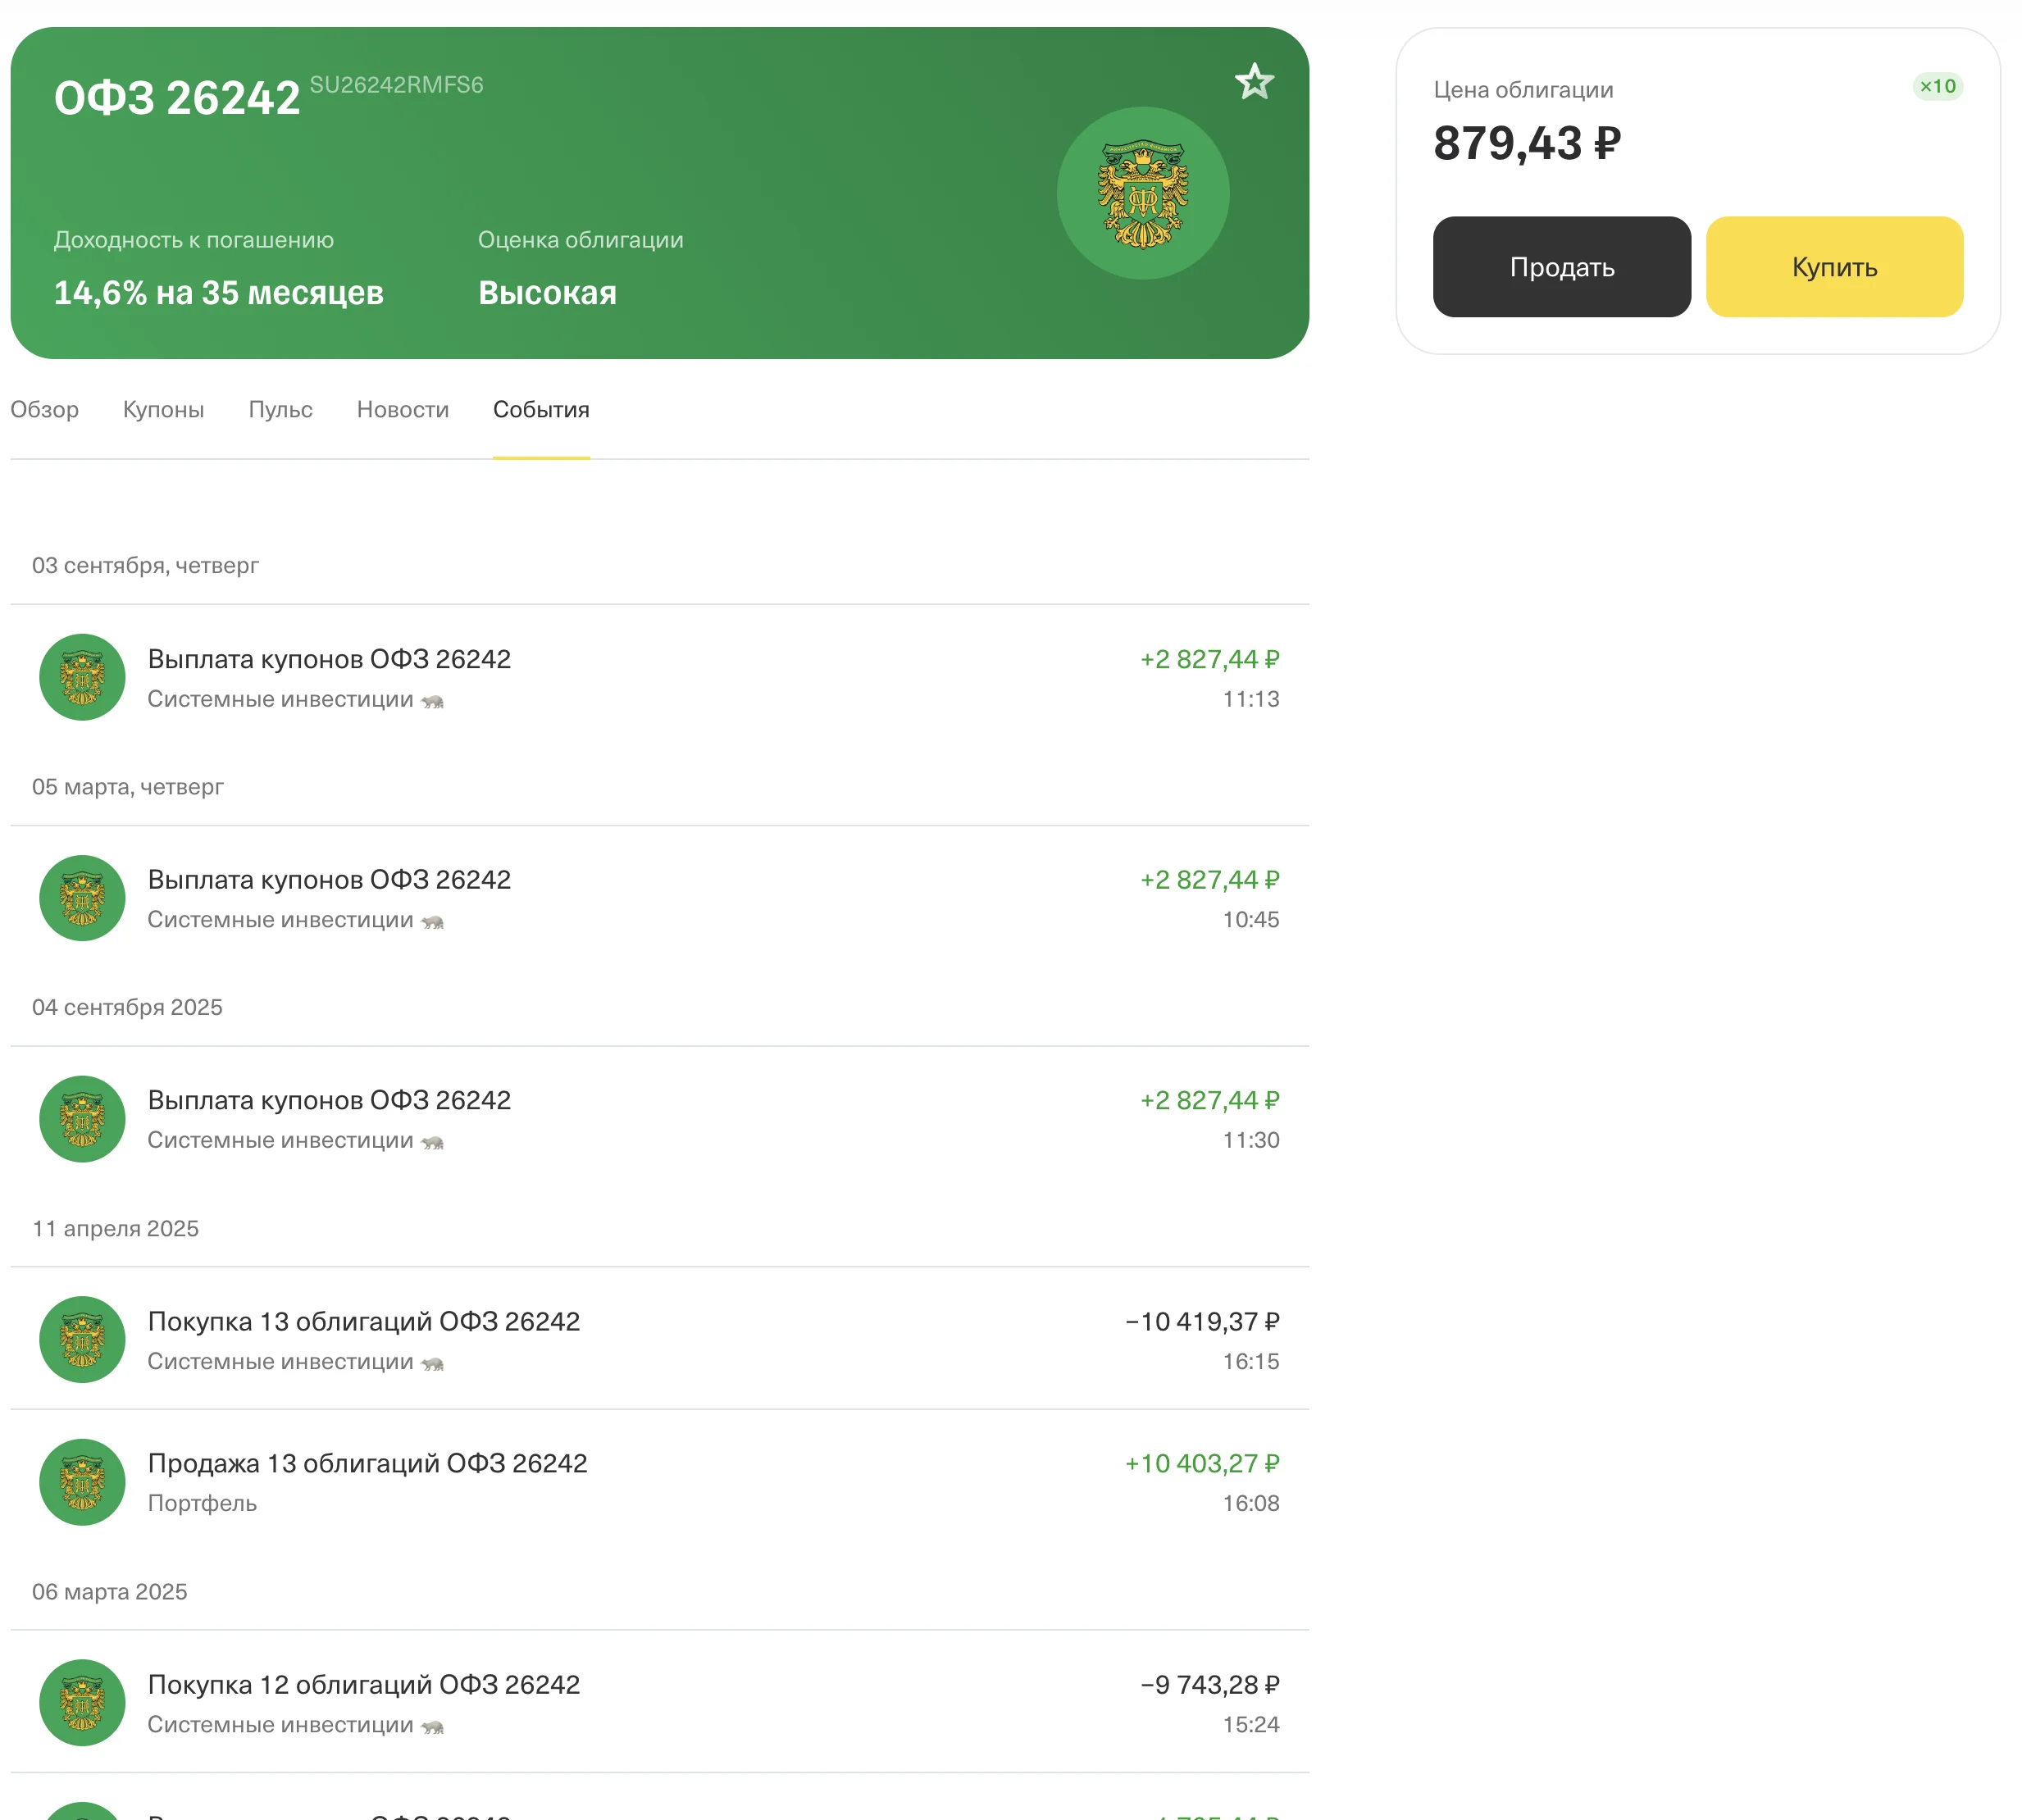Click bear icon in the 10:45 payment row
The width and height of the screenshot is (2022, 1820).
(432, 922)
